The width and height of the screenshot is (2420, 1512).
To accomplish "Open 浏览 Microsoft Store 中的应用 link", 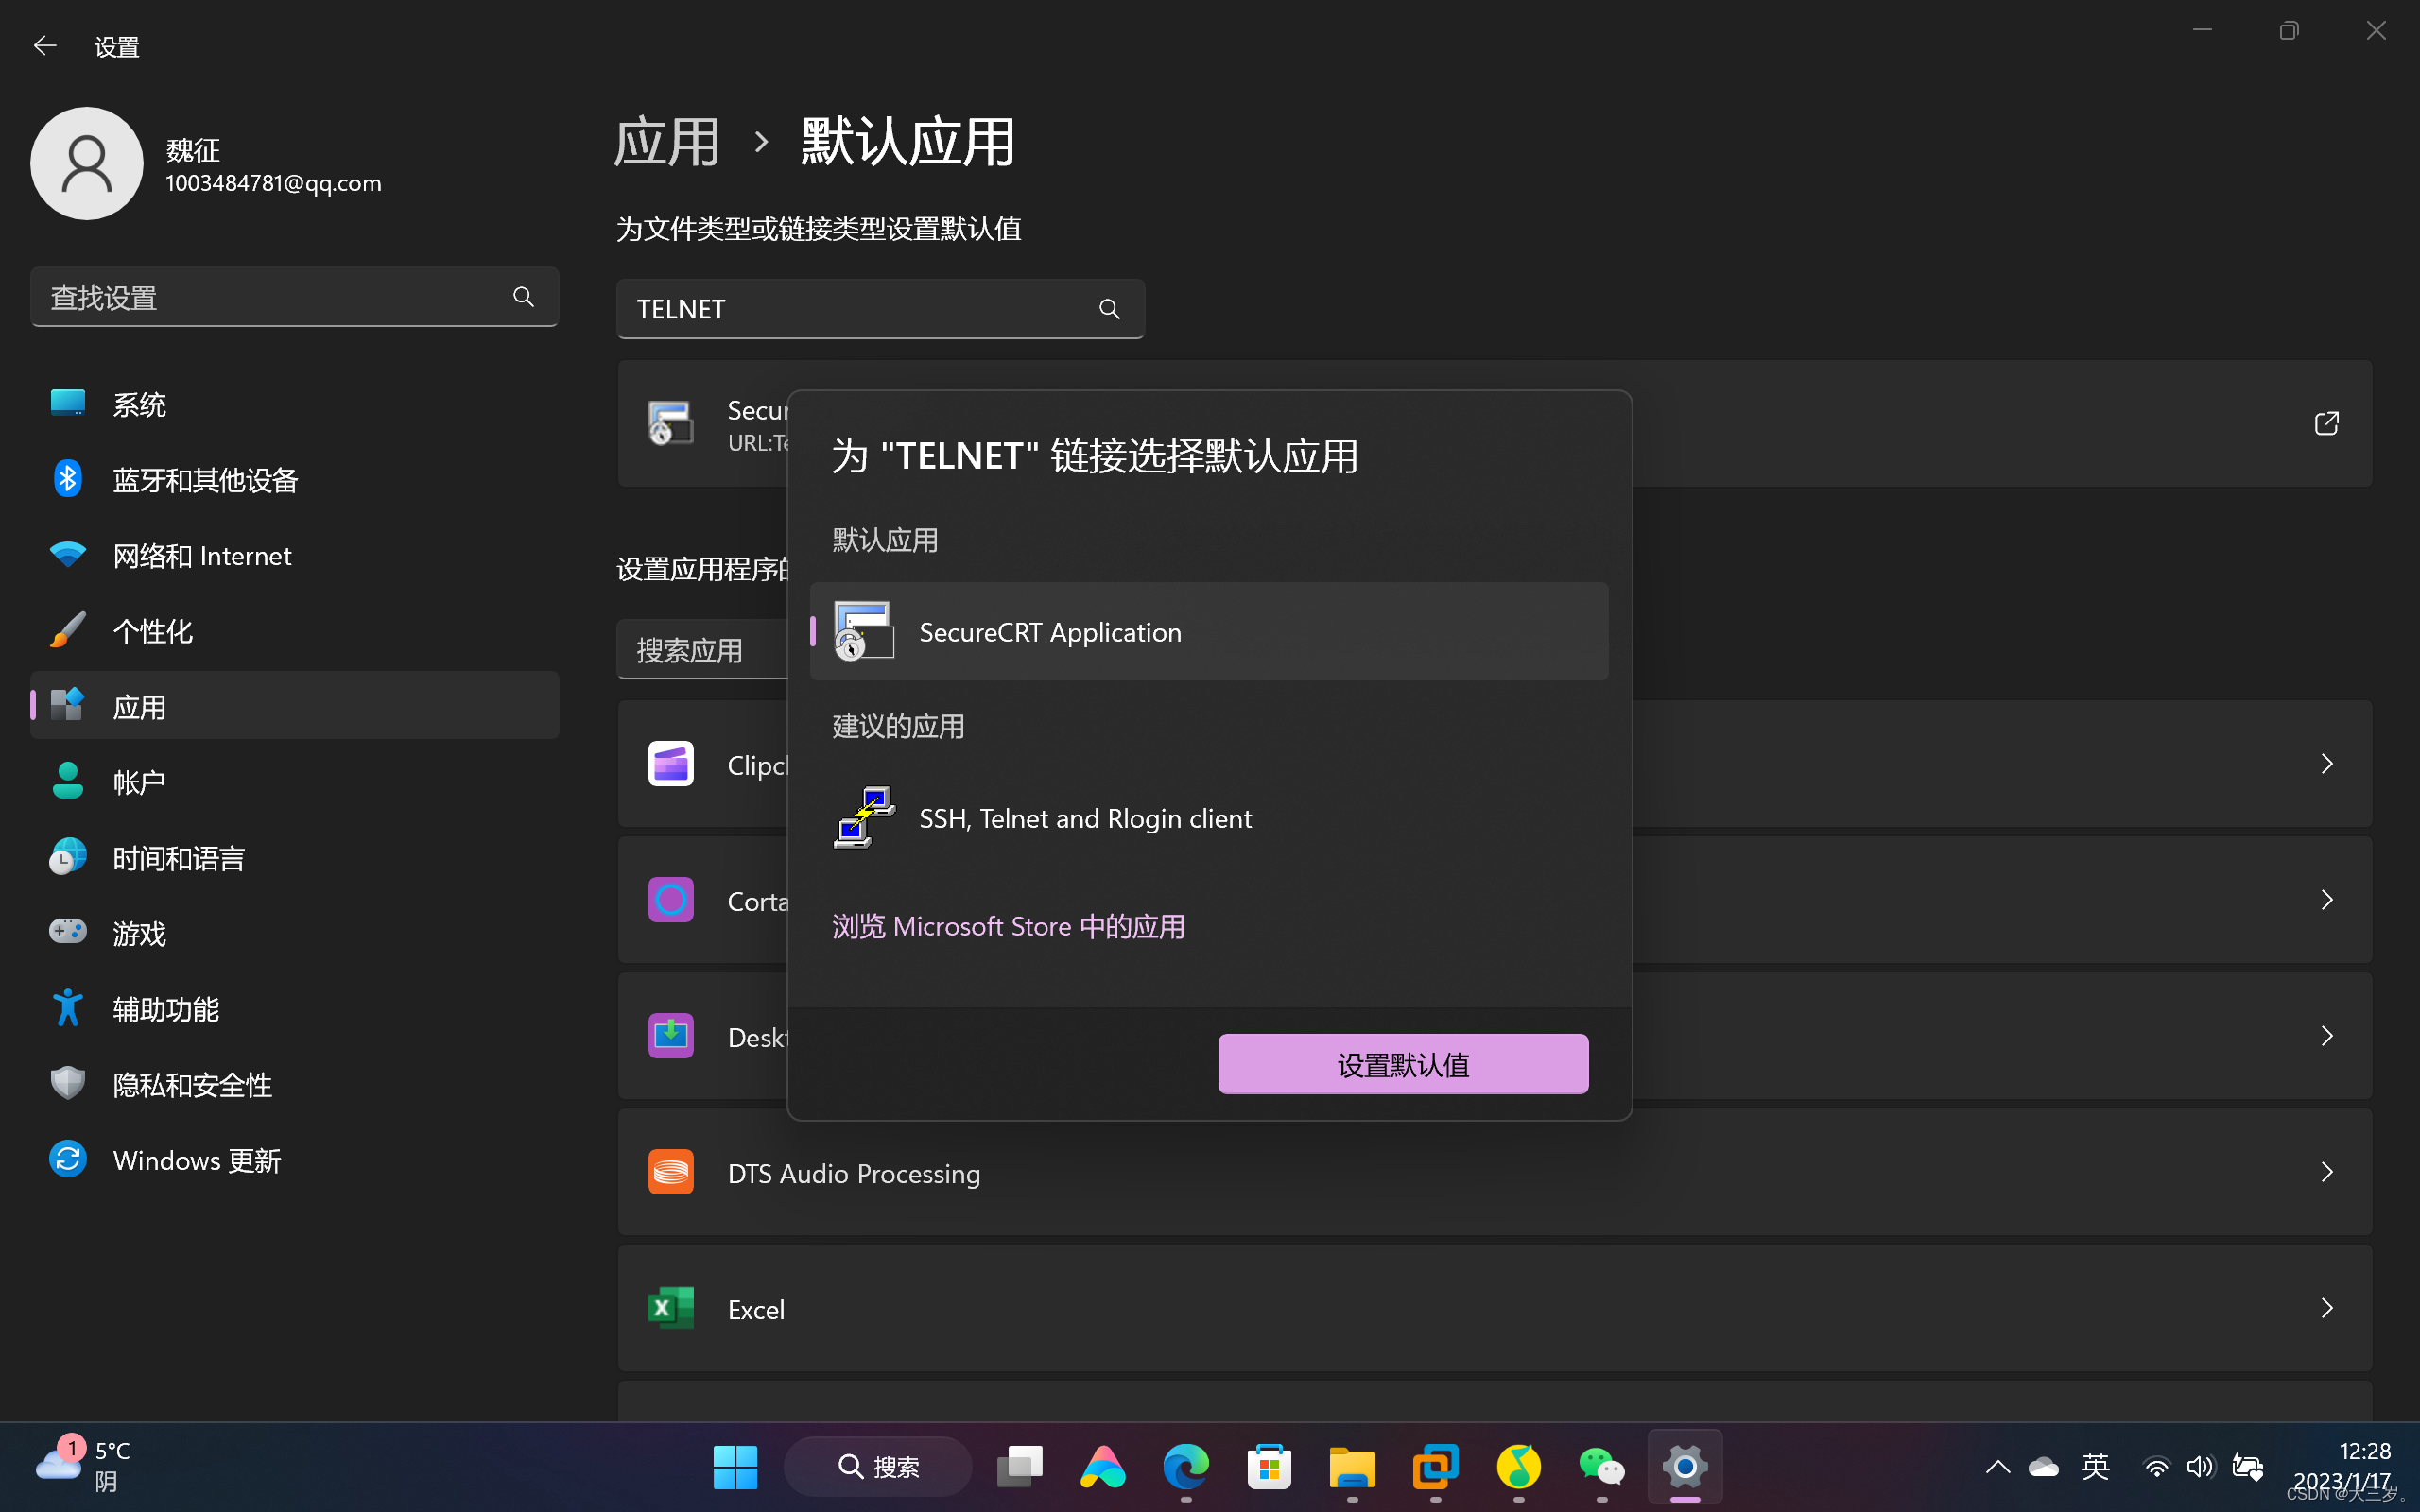I will tap(1008, 926).
